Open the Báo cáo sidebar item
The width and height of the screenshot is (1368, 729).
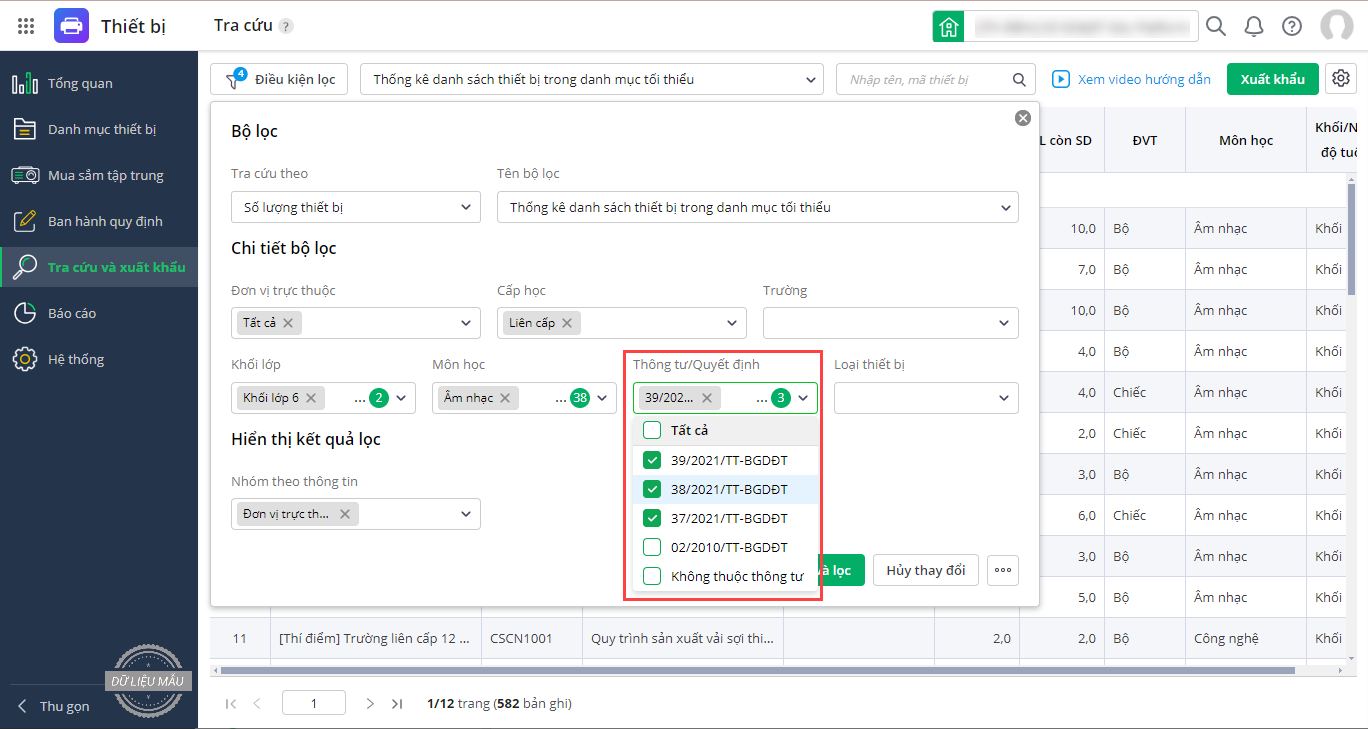coord(72,313)
